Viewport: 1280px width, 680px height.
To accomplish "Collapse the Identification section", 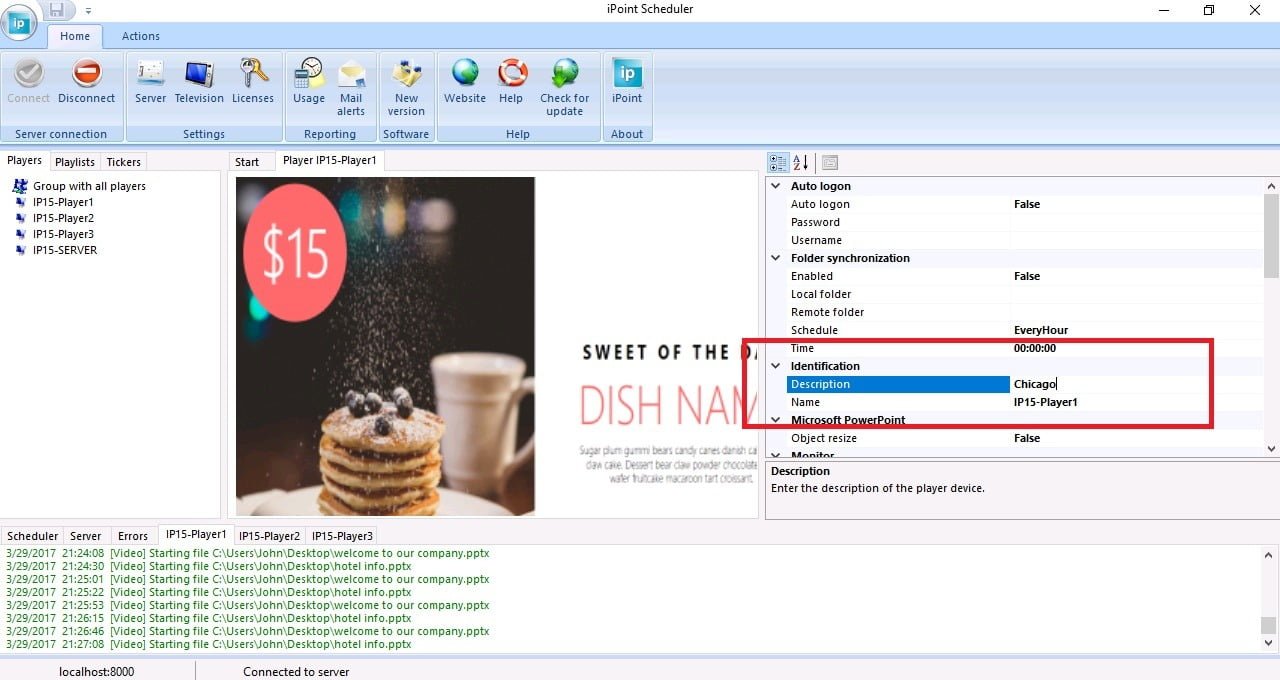I will pos(776,366).
